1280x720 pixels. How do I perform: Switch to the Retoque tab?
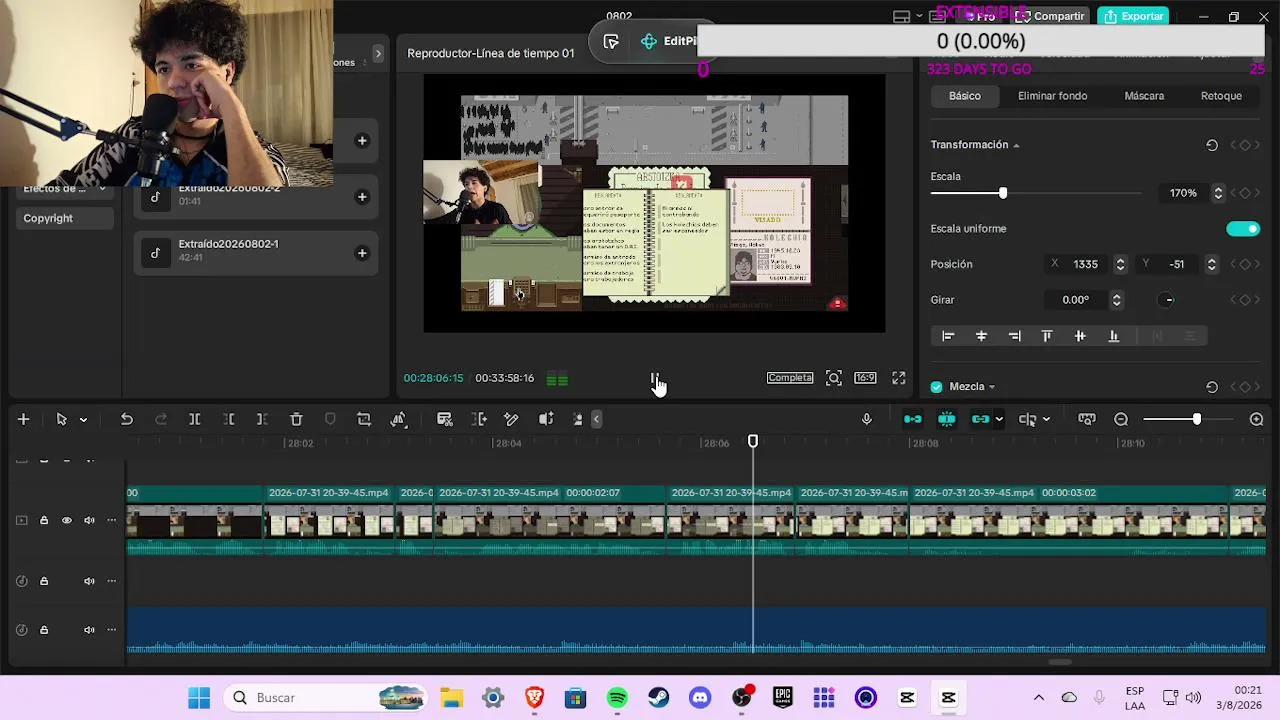point(1221,96)
